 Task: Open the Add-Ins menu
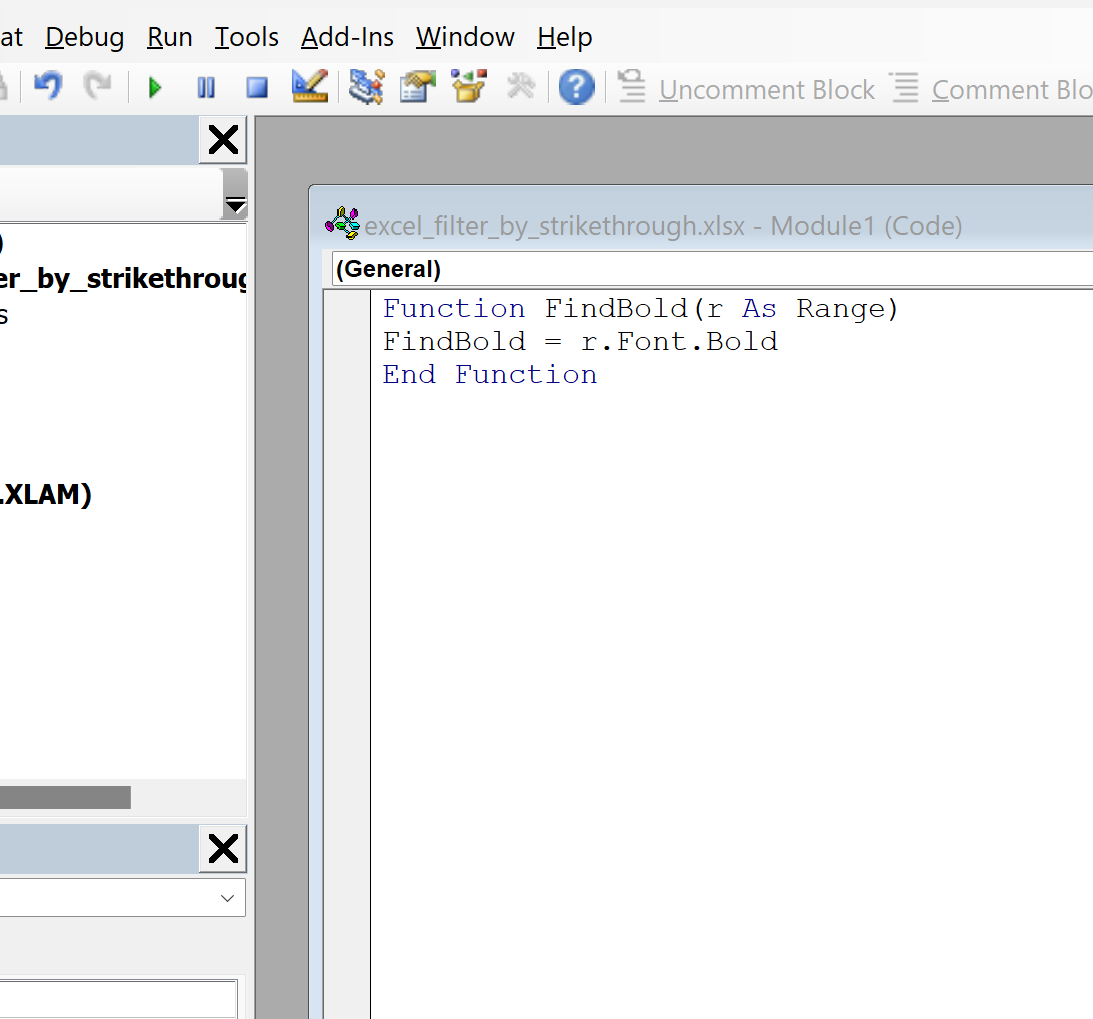tap(347, 37)
